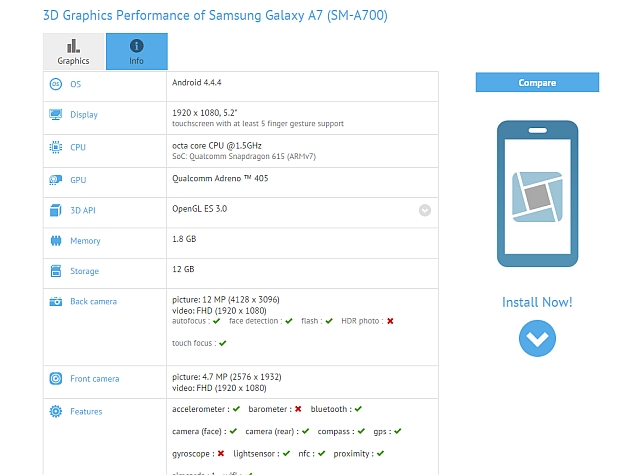Viewport: 635px width, 475px height.
Task: Click the proximity check mark
Action: coord(380,454)
